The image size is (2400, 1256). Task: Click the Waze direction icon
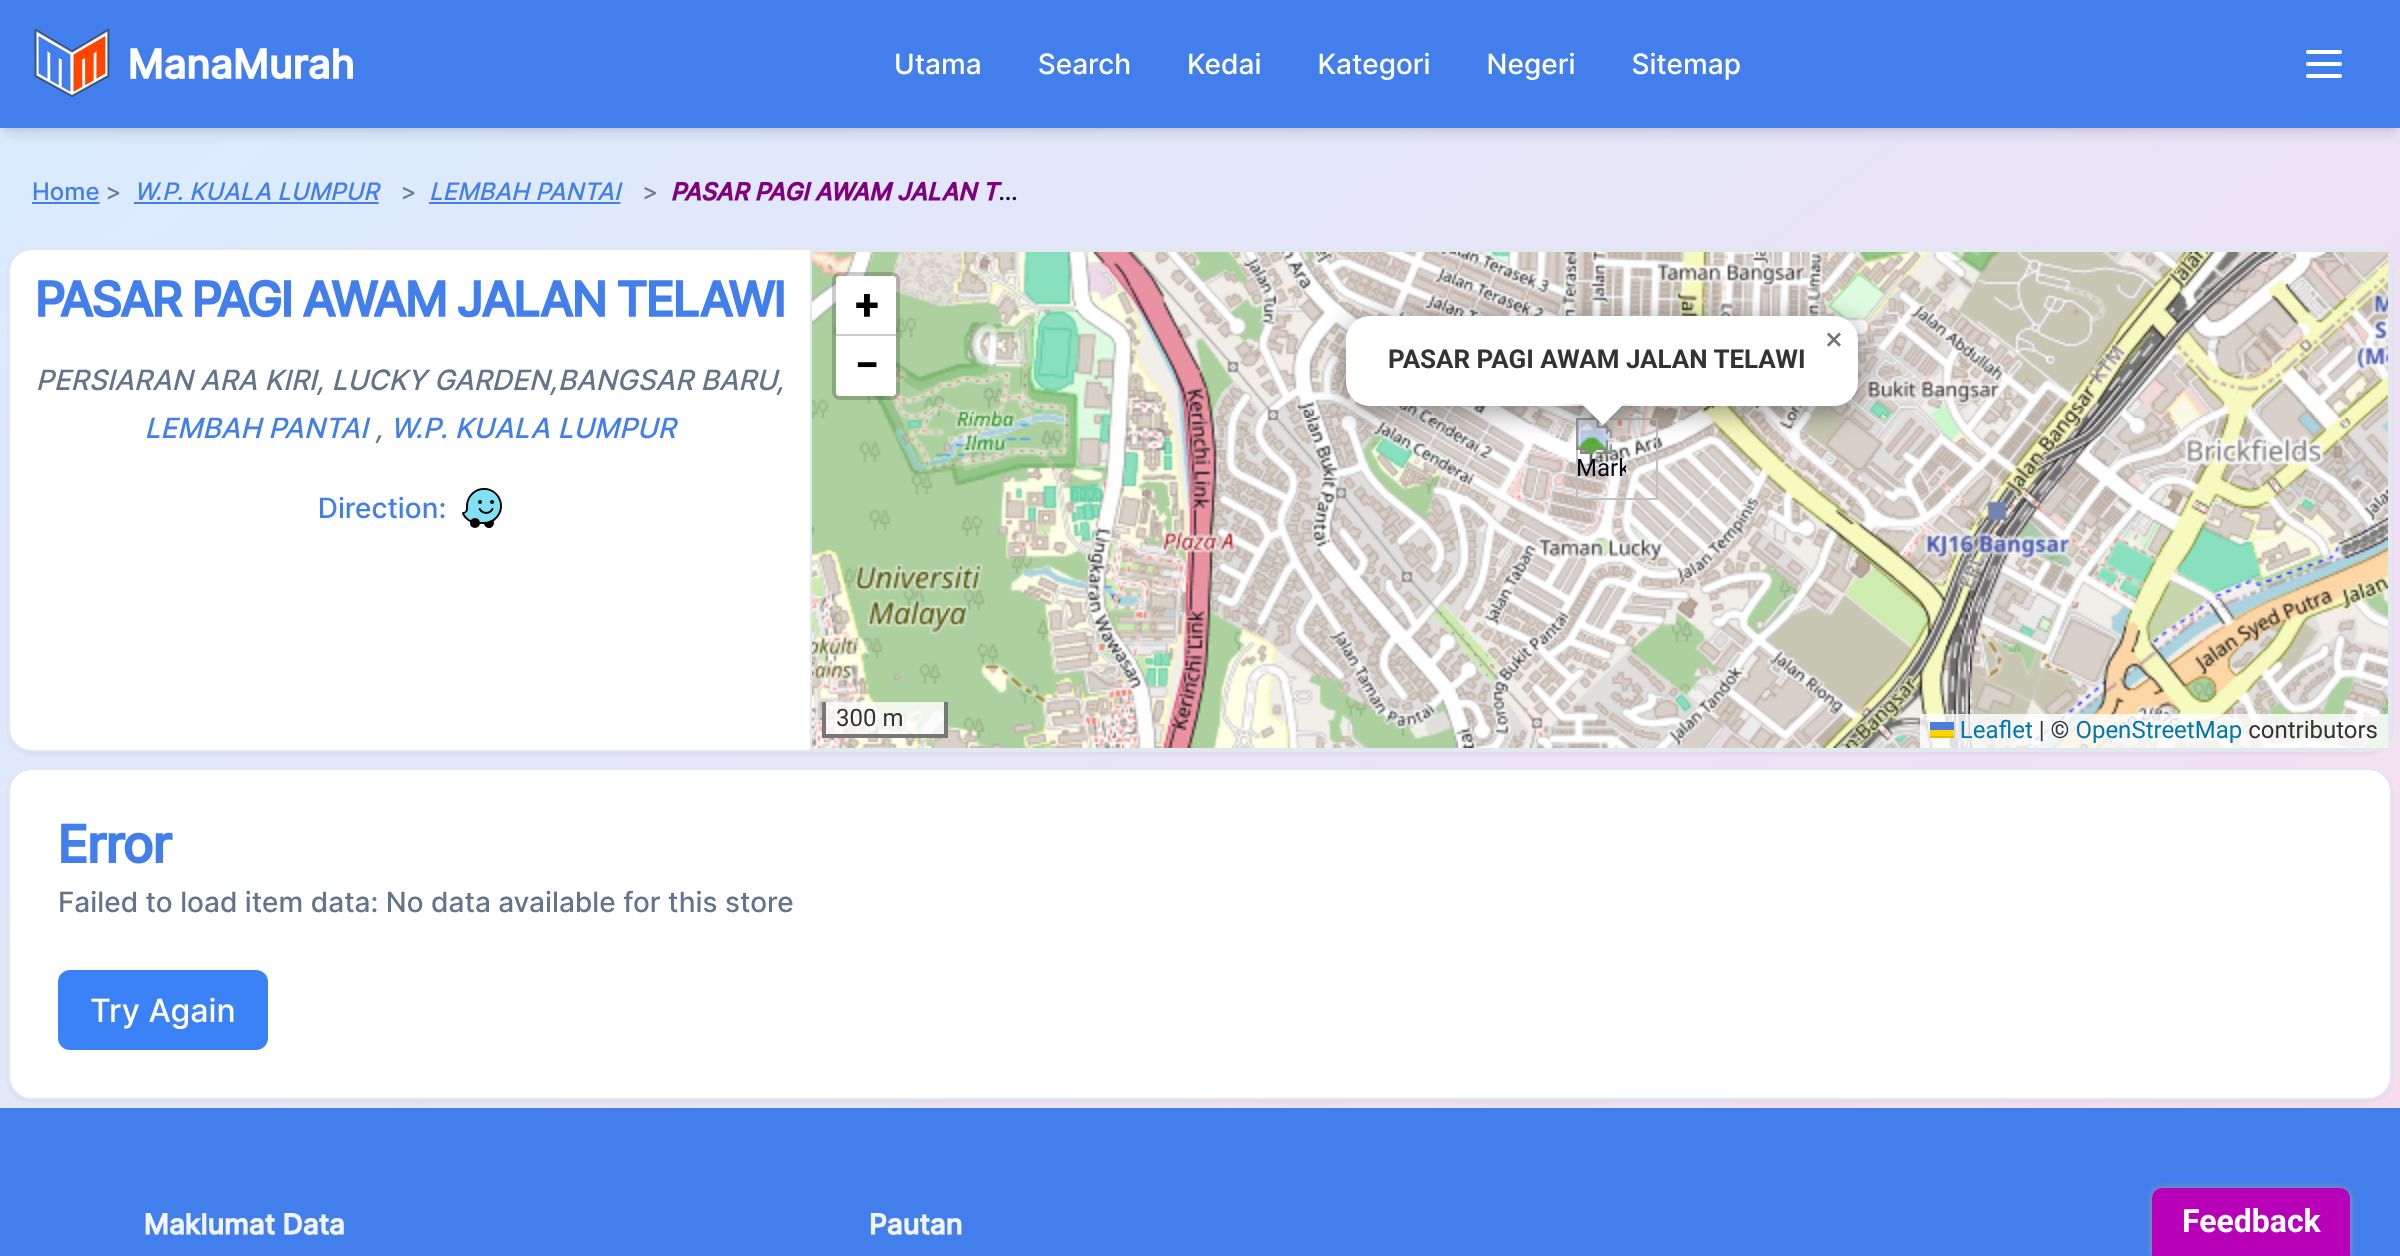[x=482, y=508]
